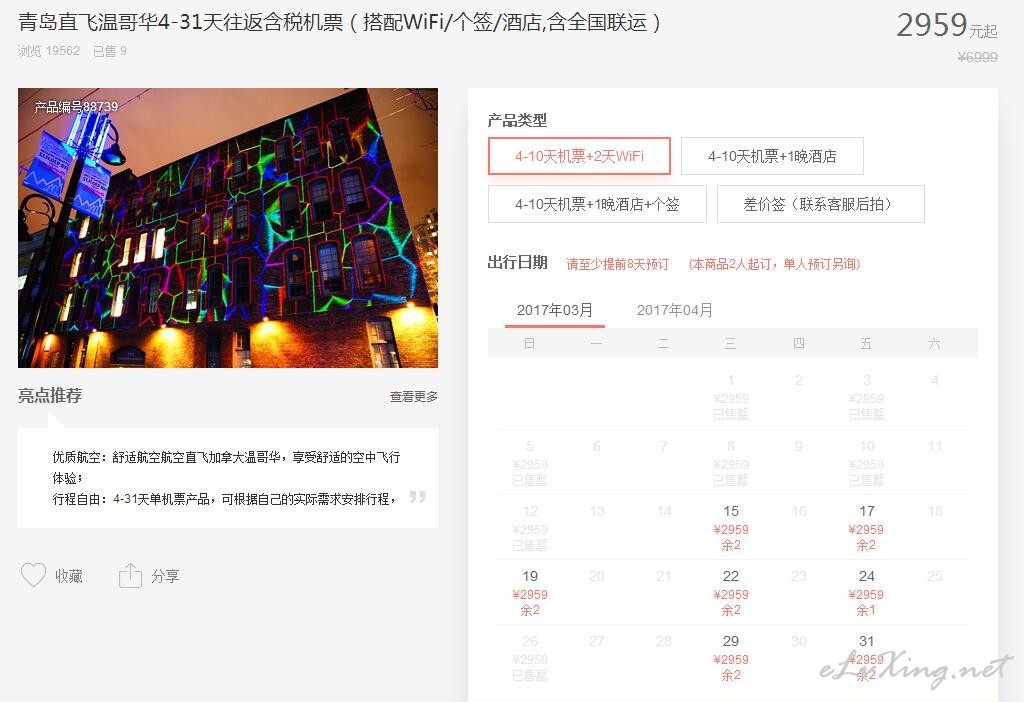Choose 4-10天机票+1晚酒店+个签 option

[x=597, y=204]
